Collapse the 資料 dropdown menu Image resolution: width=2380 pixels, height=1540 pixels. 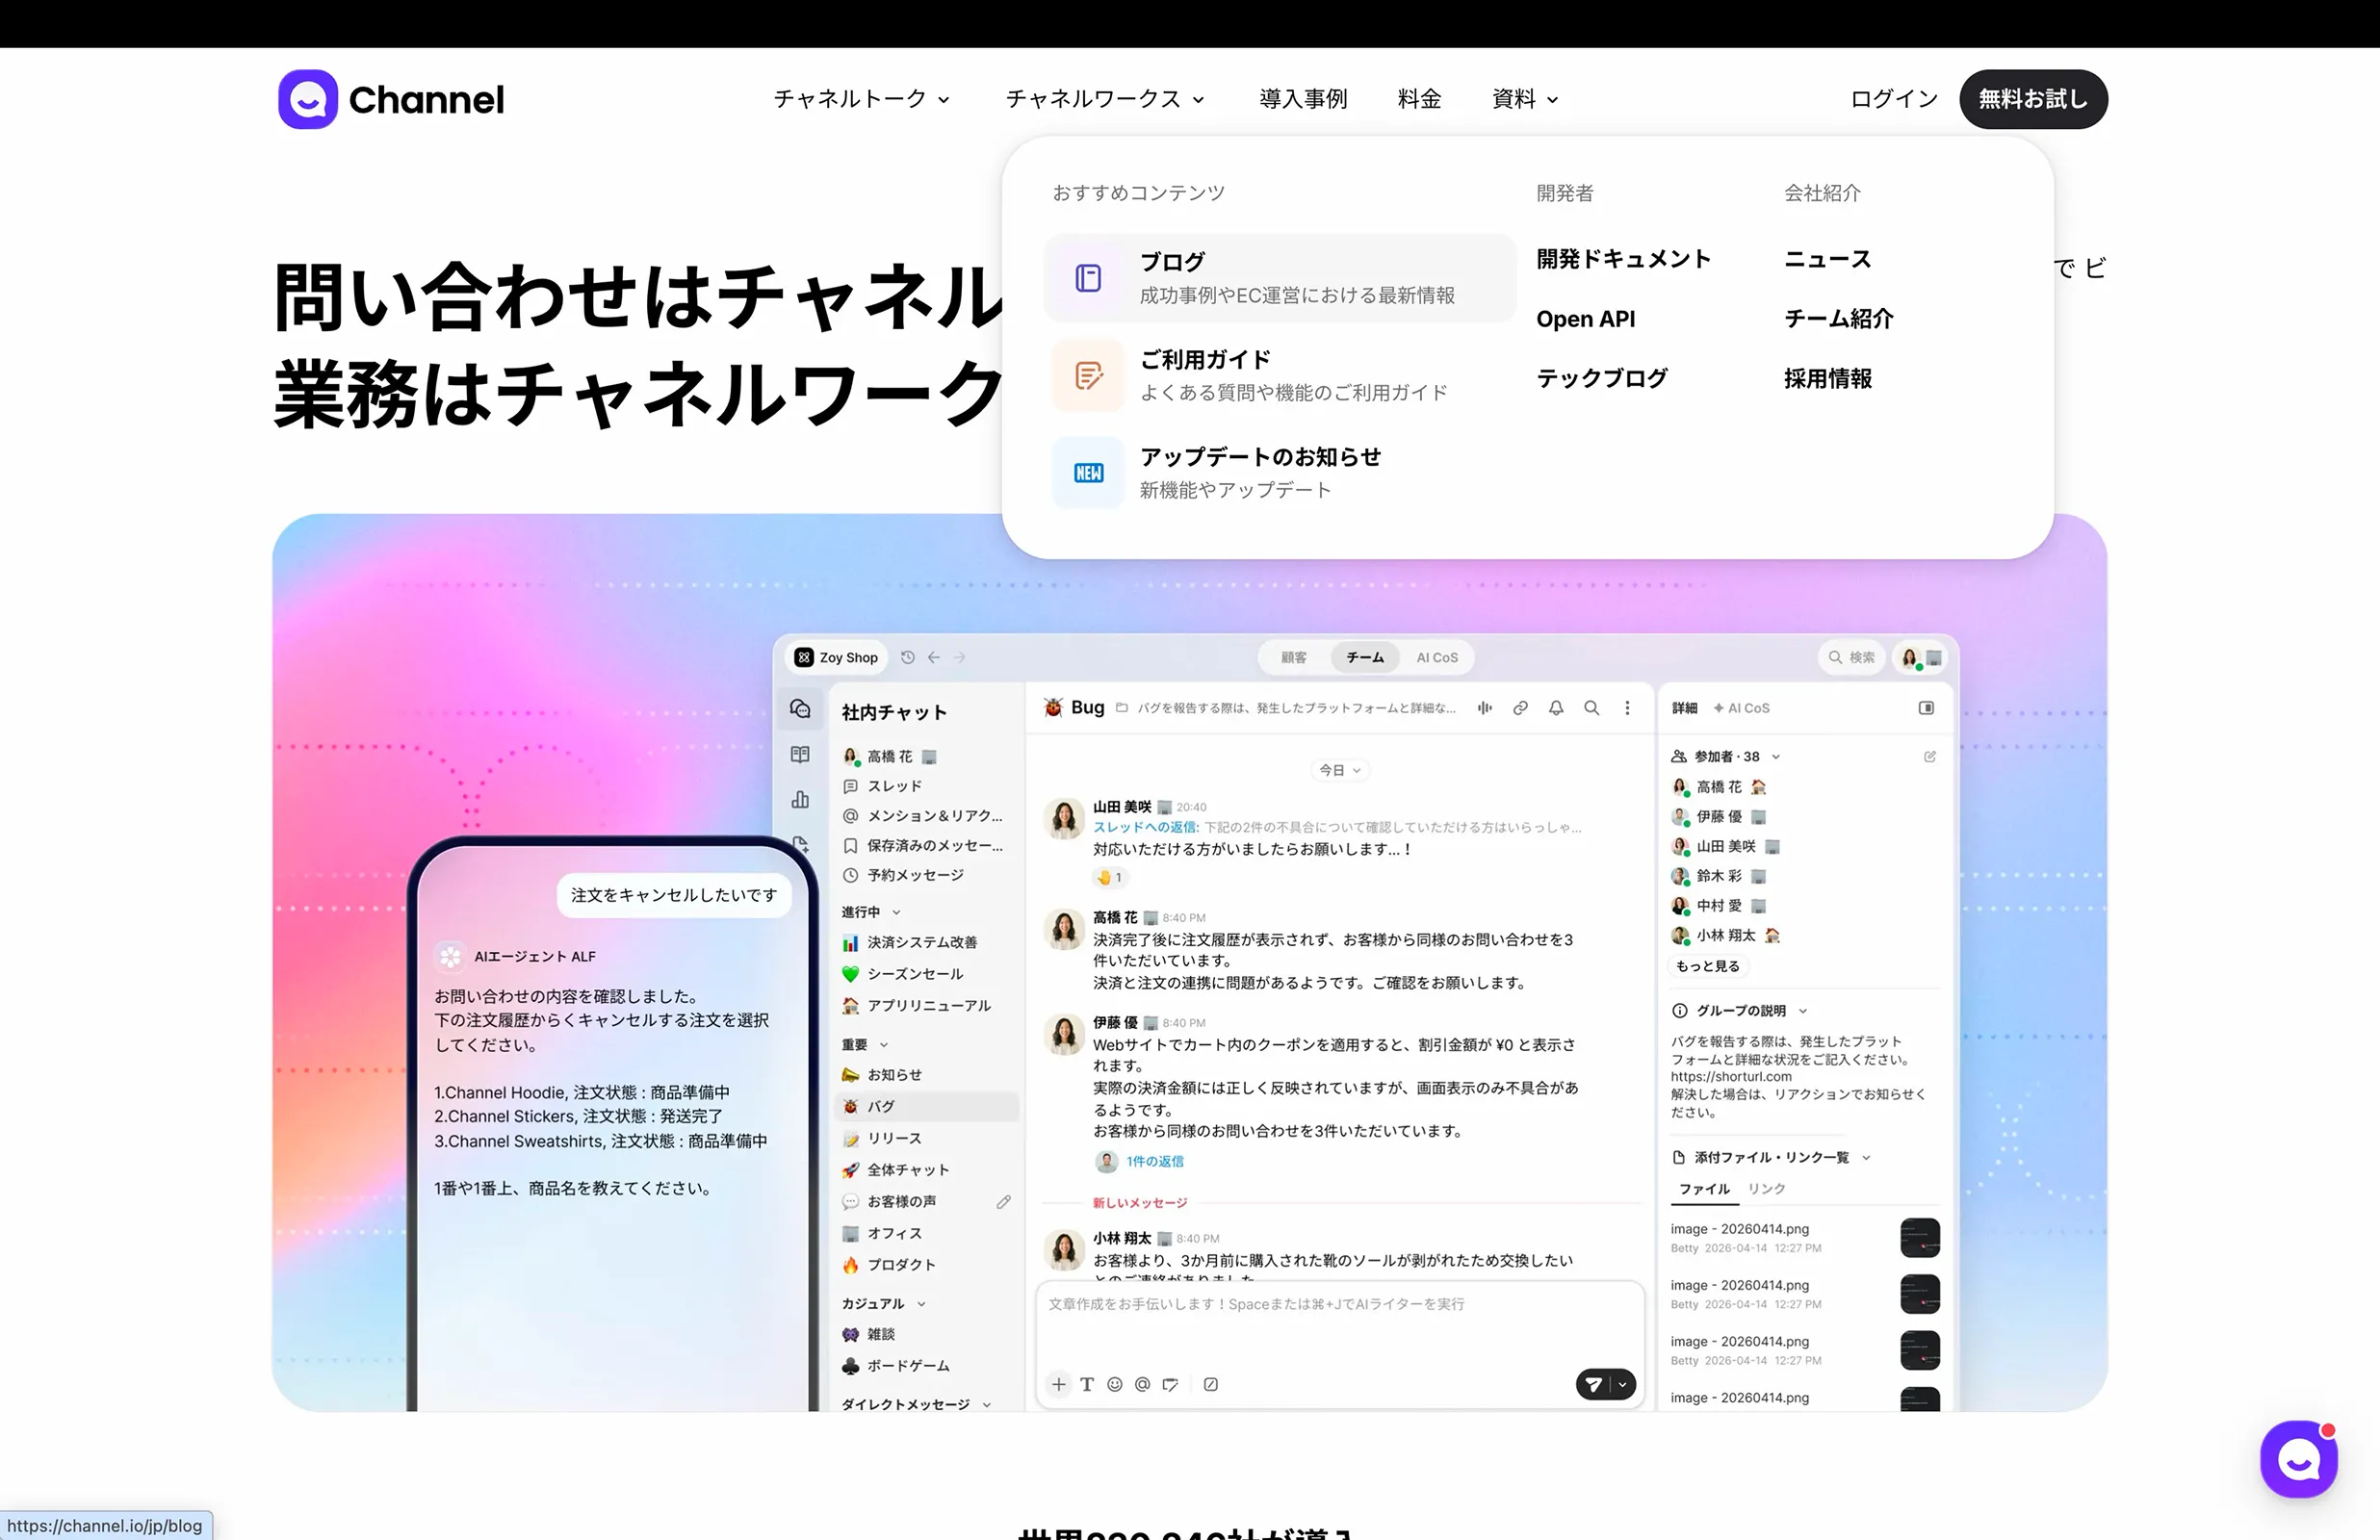click(x=1525, y=99)
